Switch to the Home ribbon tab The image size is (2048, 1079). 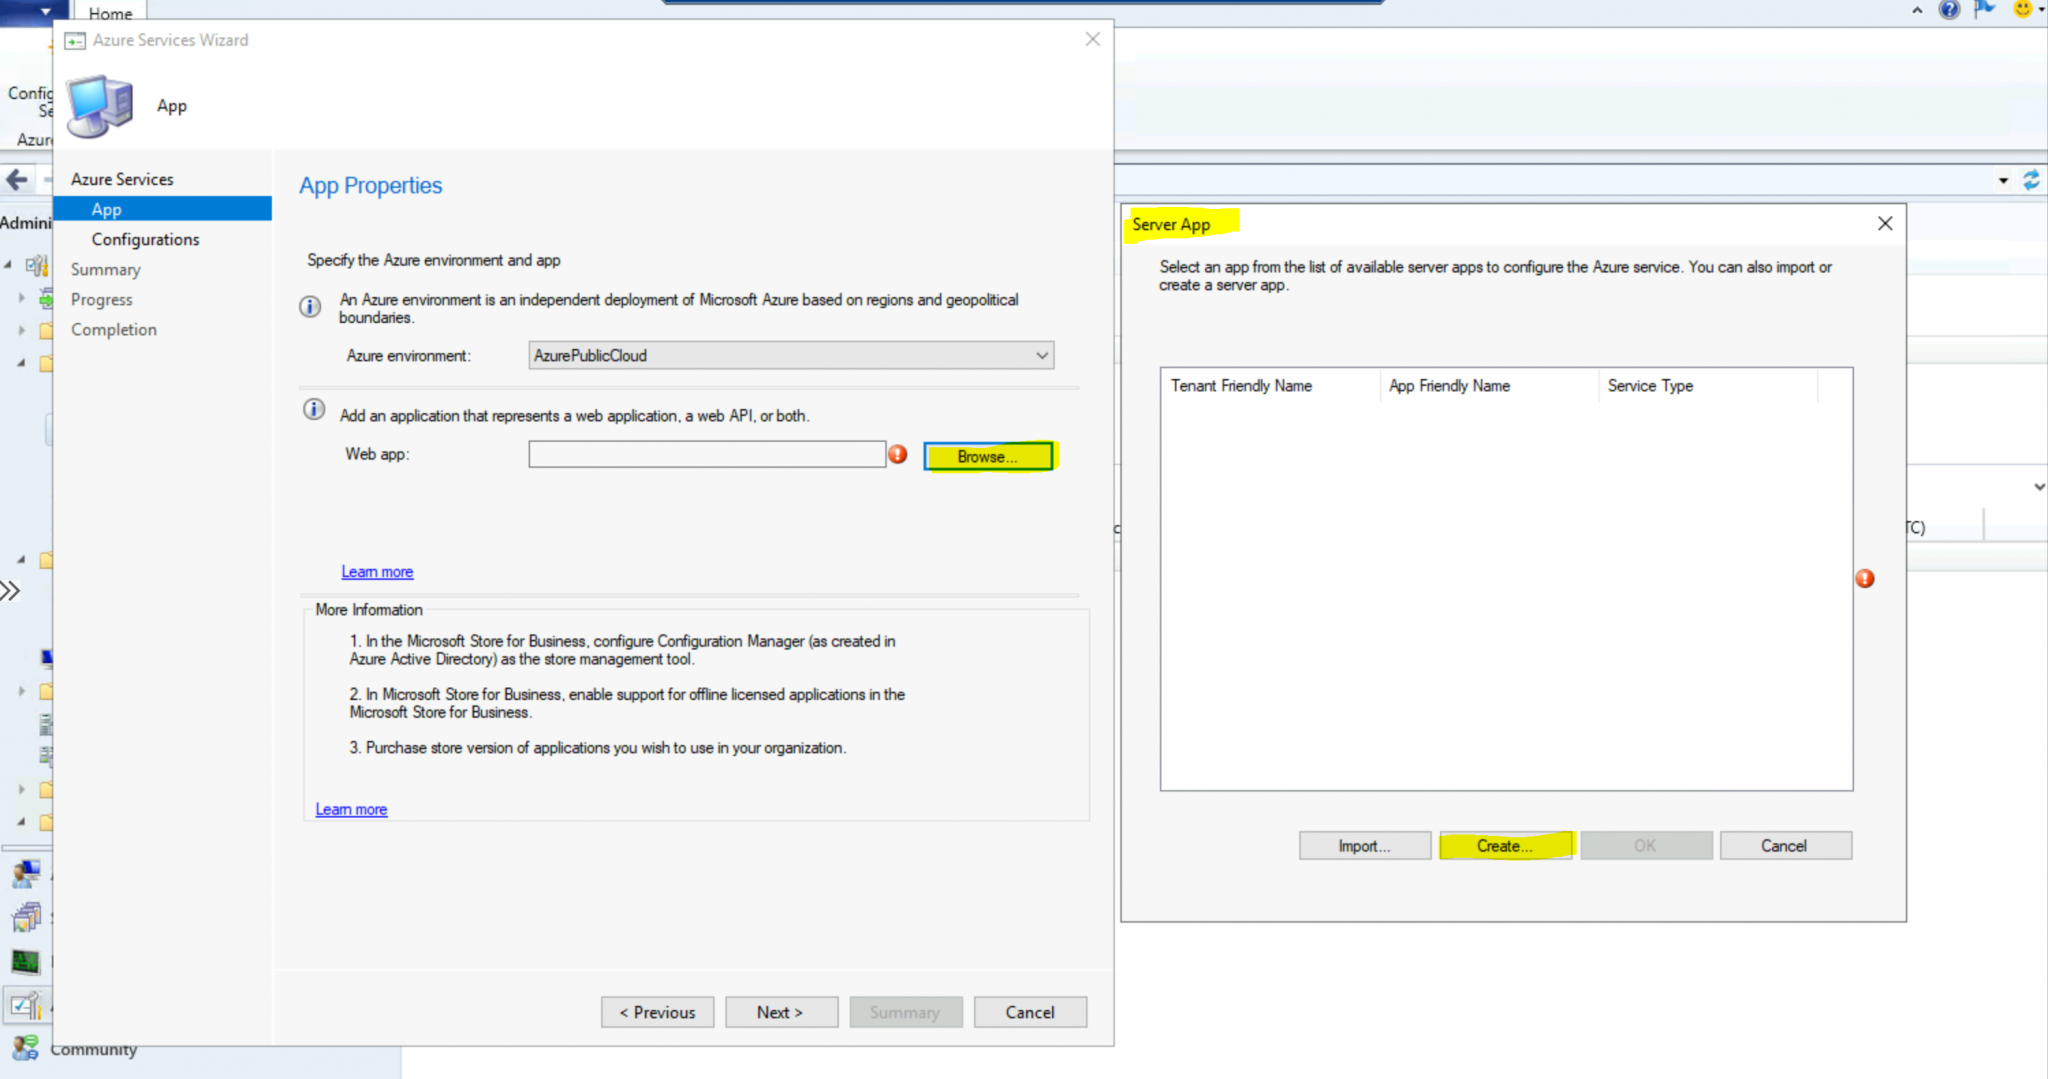point(110,13)
